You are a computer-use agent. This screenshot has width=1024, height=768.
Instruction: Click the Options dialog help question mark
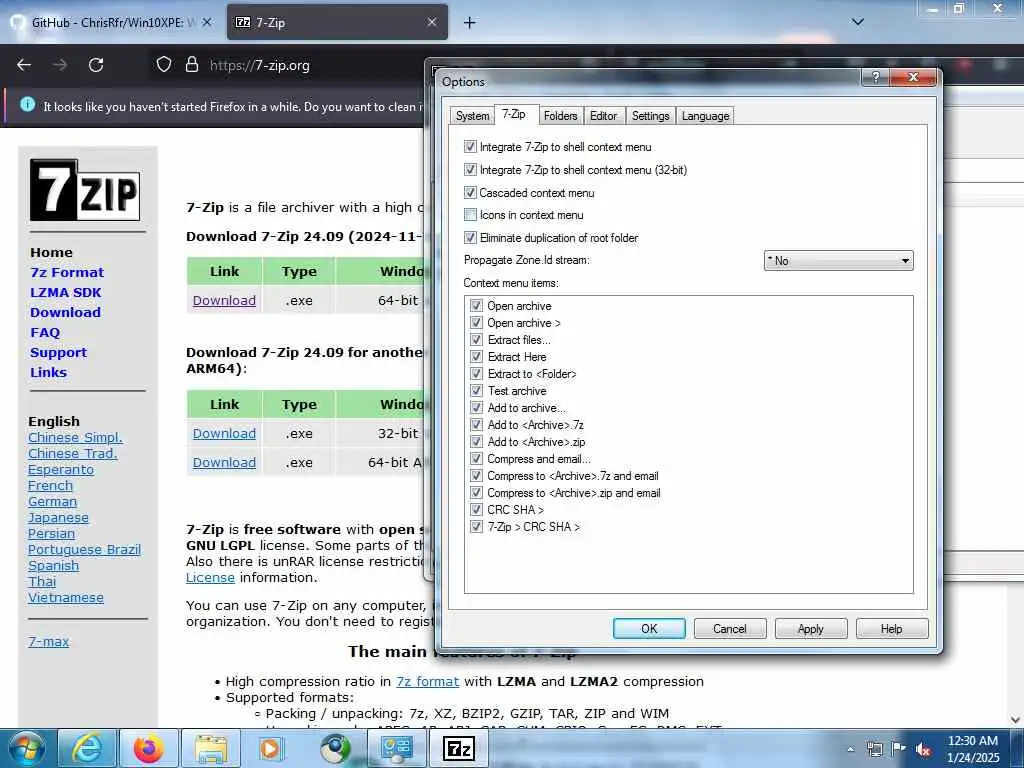coord(876,77)
